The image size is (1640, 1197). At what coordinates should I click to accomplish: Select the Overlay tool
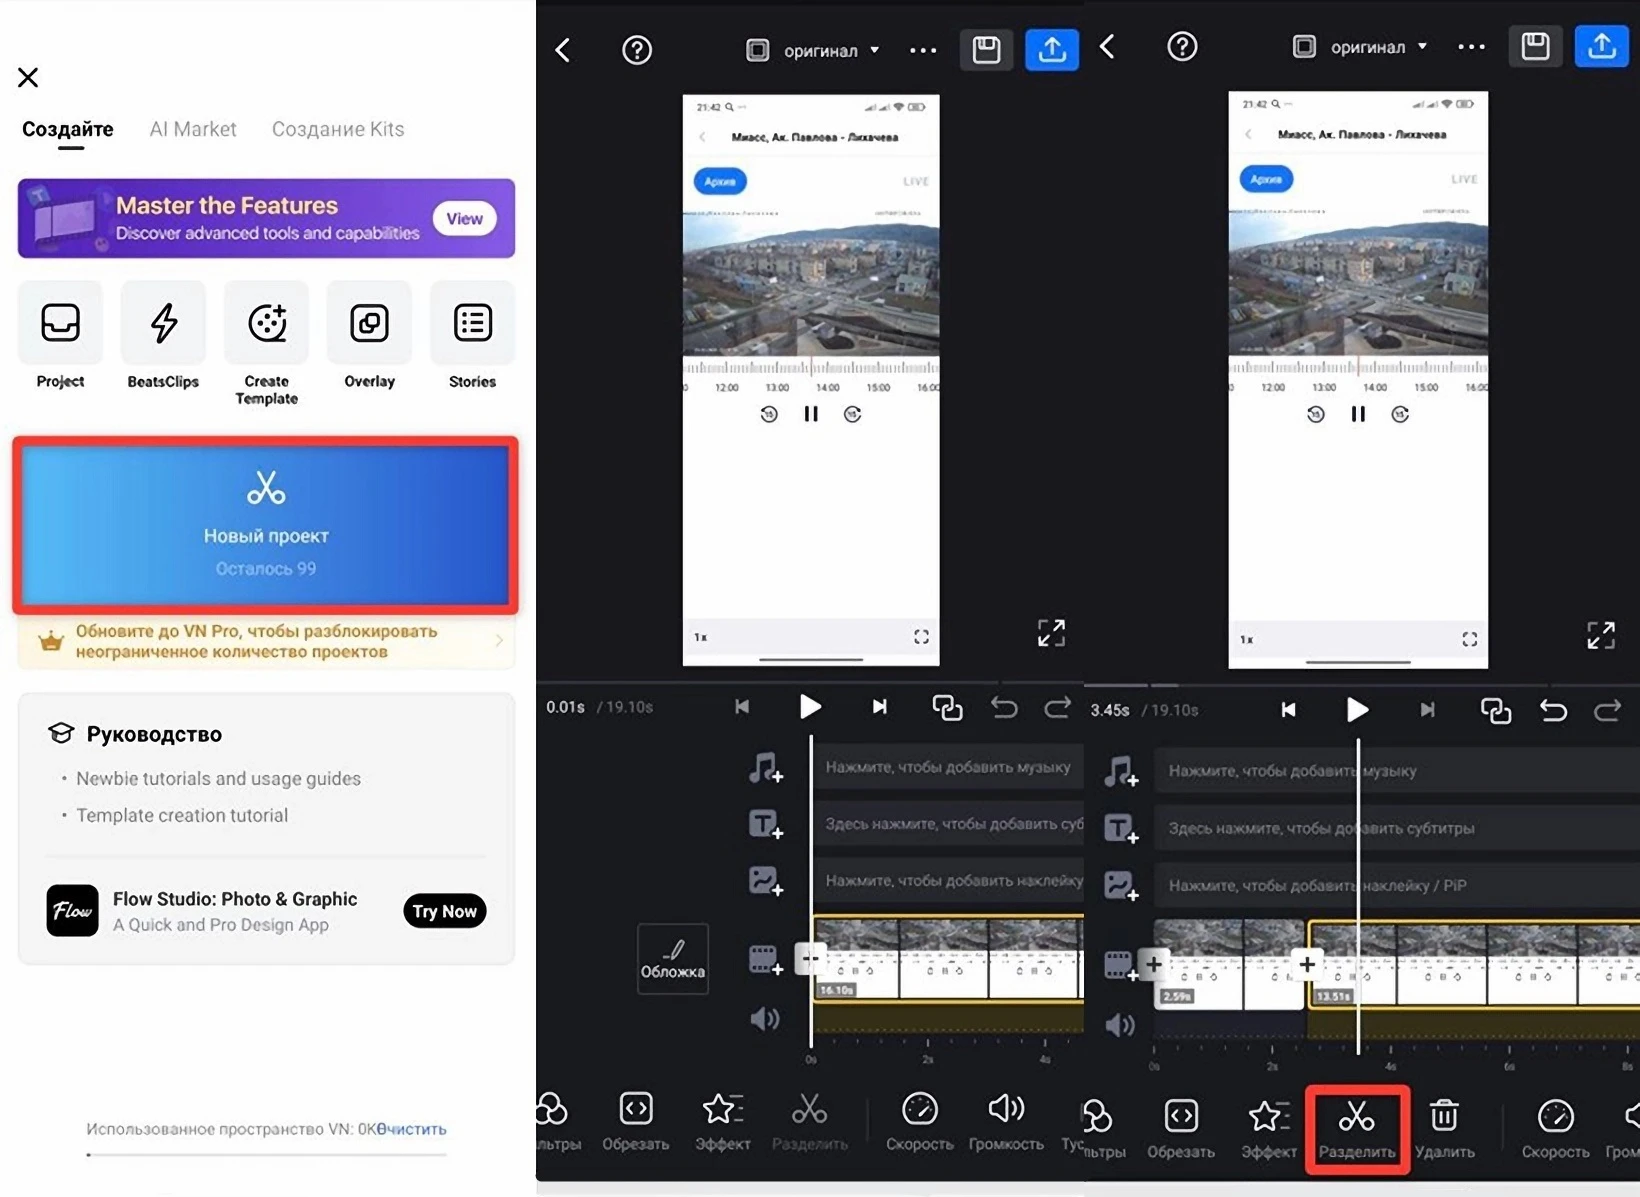tap(369, 337)
